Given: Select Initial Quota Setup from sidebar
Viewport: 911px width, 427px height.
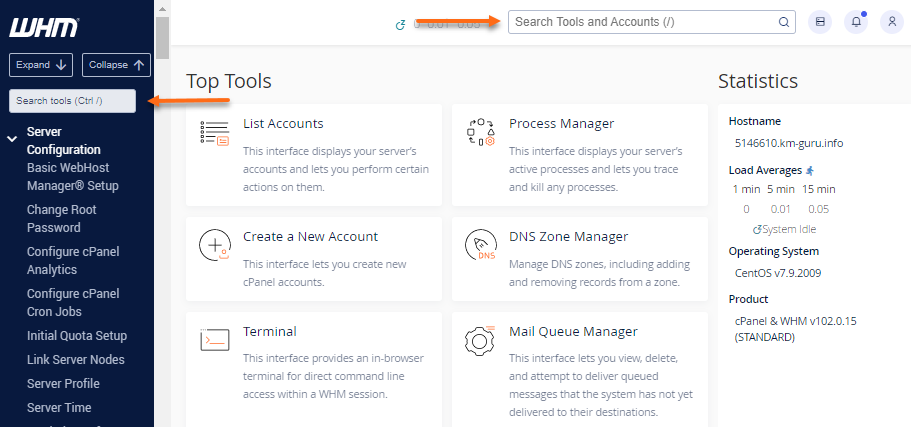Looking at the screenshot, I should [x=77, y=336].
